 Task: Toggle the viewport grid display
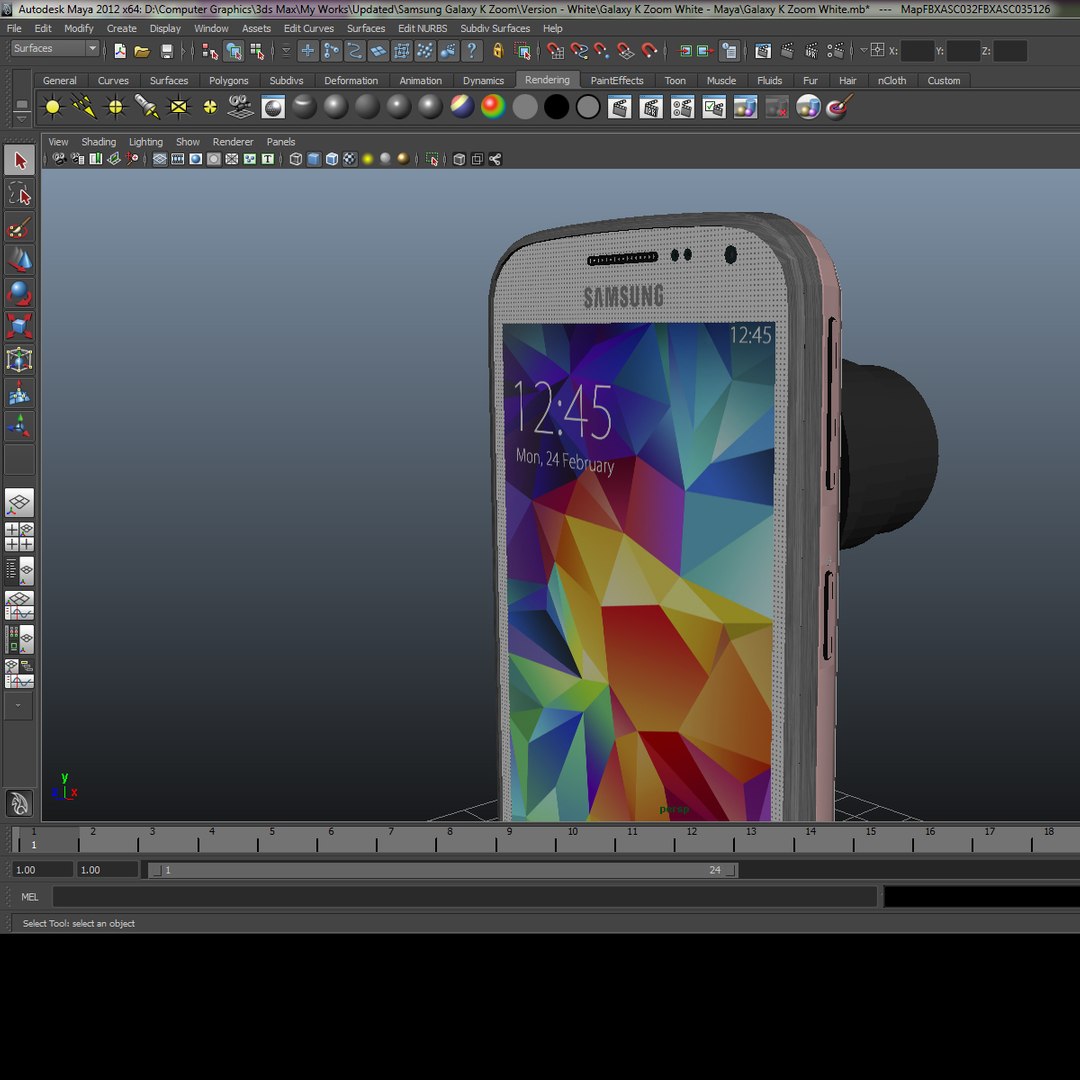click(160, 160)
